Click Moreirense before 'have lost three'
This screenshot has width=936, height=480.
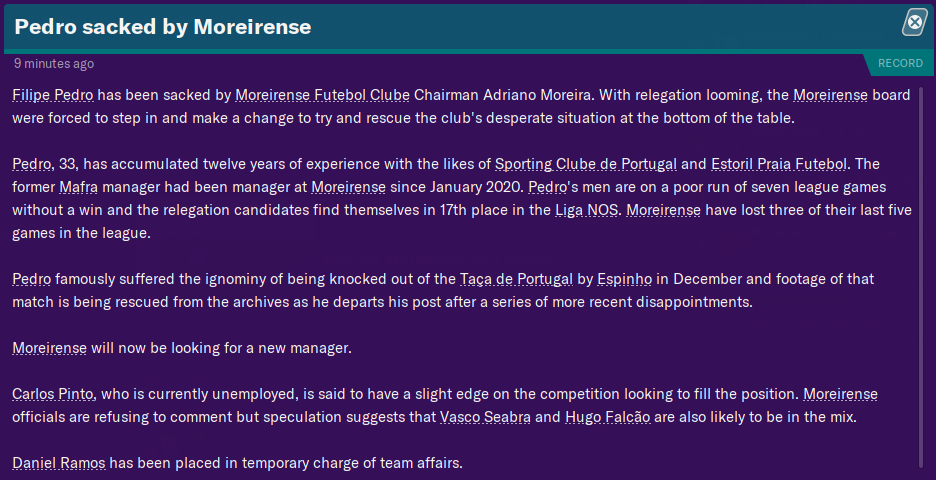[663, 210]
